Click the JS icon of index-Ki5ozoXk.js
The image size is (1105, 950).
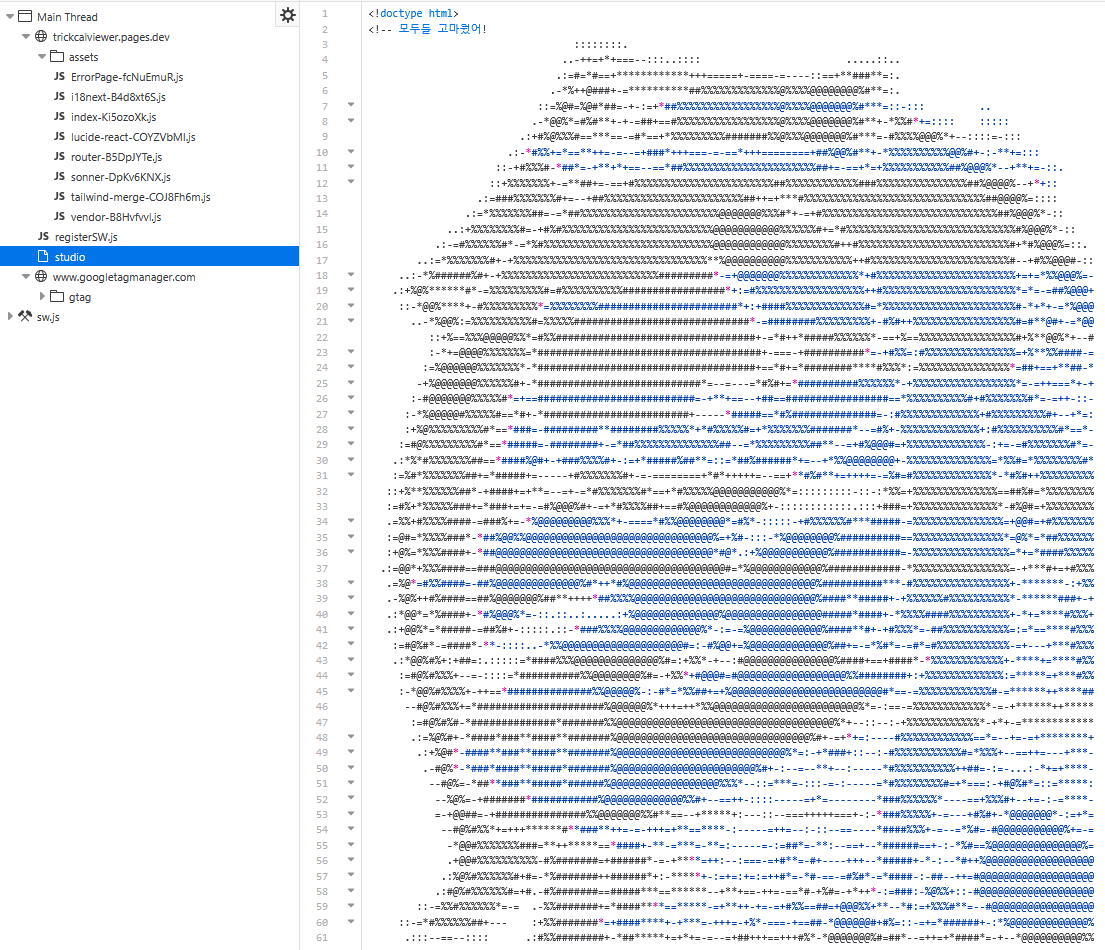click(59, 116)
